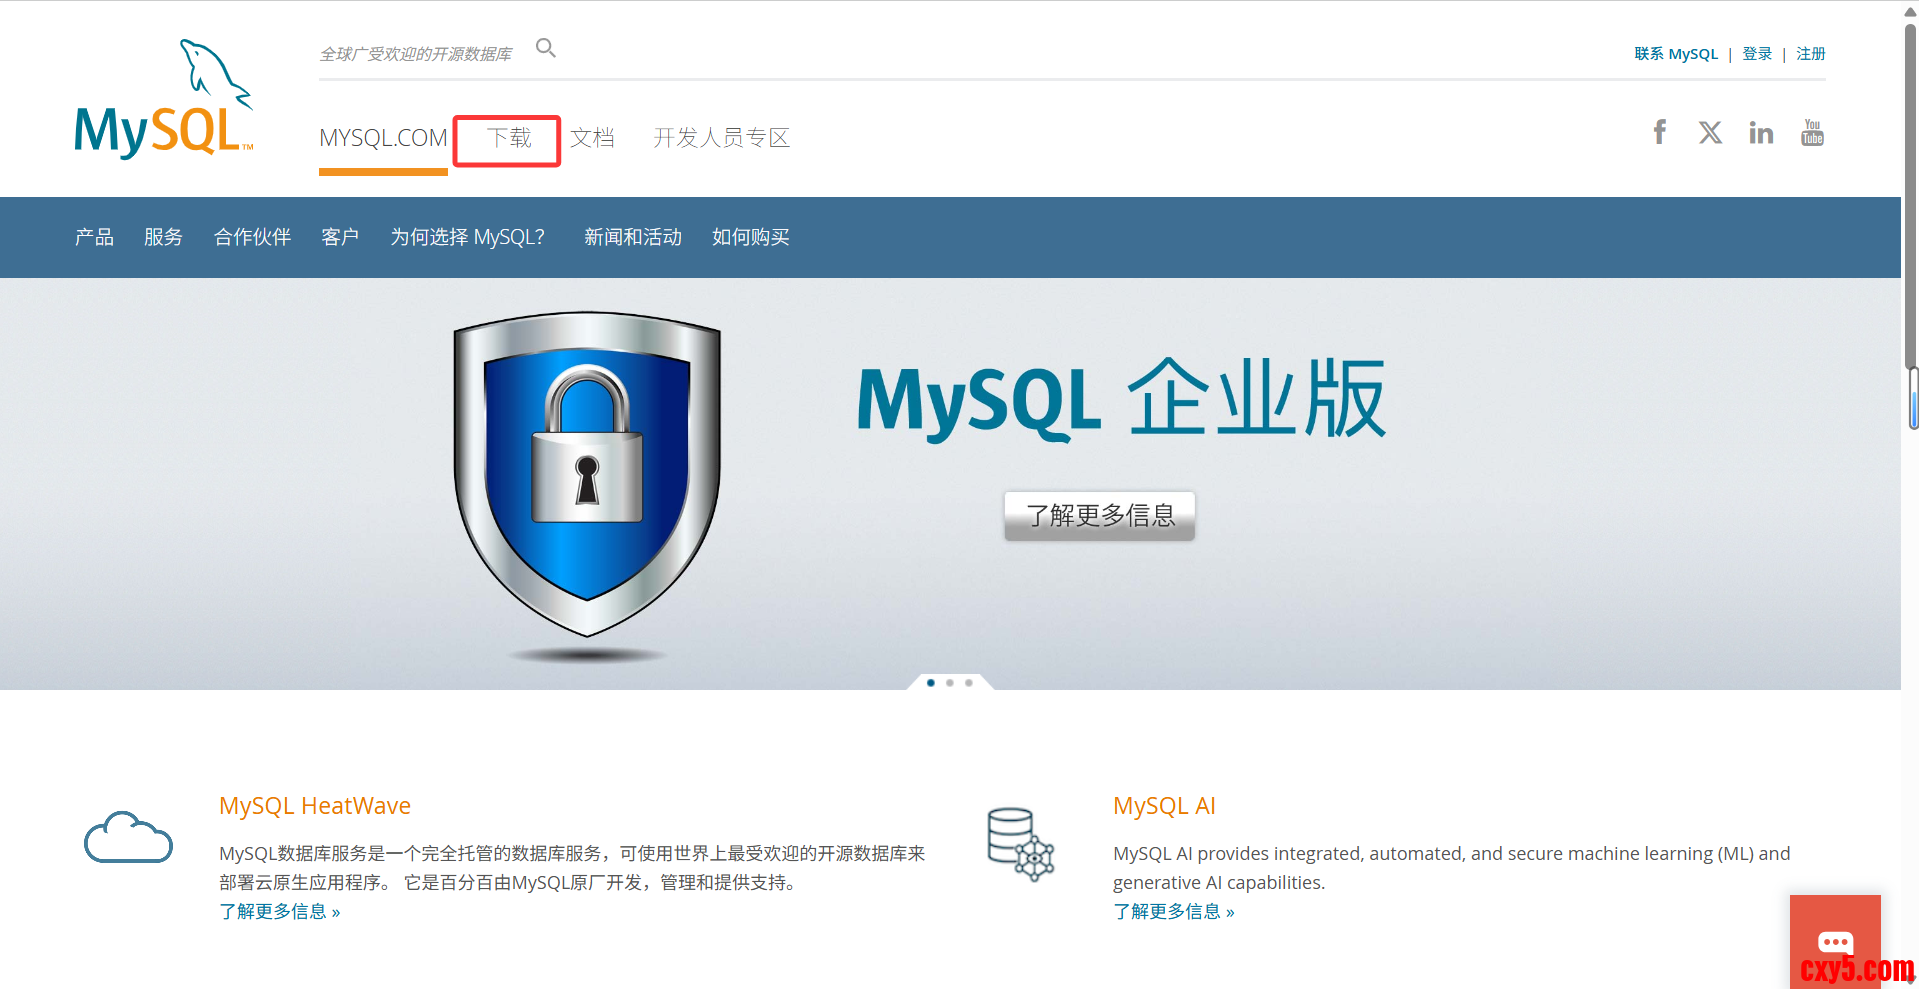The image size is (1919, 989).
Task: Open the MySQL AI heading link
Action: [1164, 806]
